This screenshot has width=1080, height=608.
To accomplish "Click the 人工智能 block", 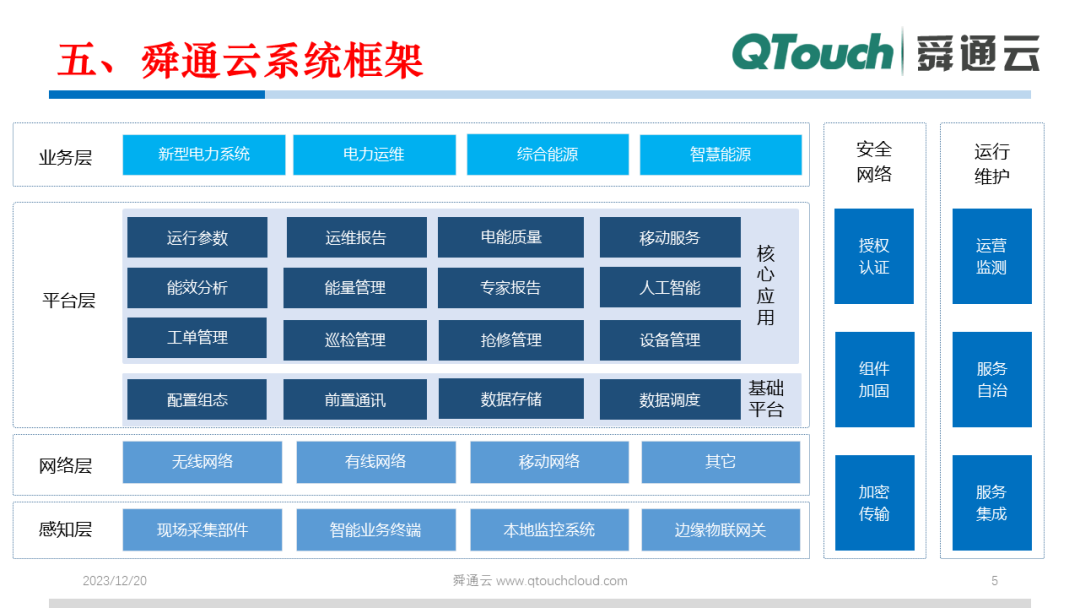I will (670, 288).
